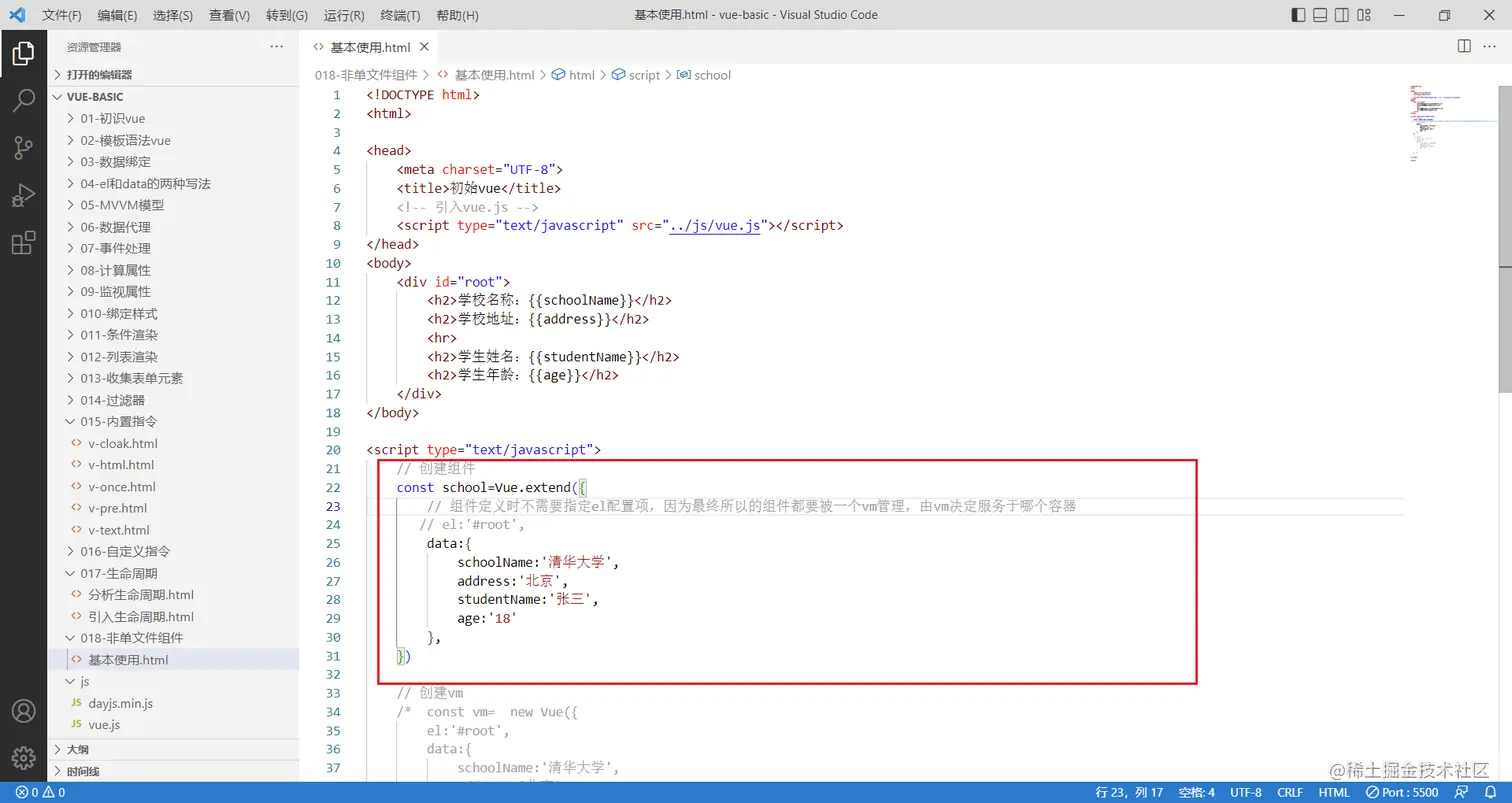Customize layout icon in title bar

pyautogui.click(x=1363, y=15)
